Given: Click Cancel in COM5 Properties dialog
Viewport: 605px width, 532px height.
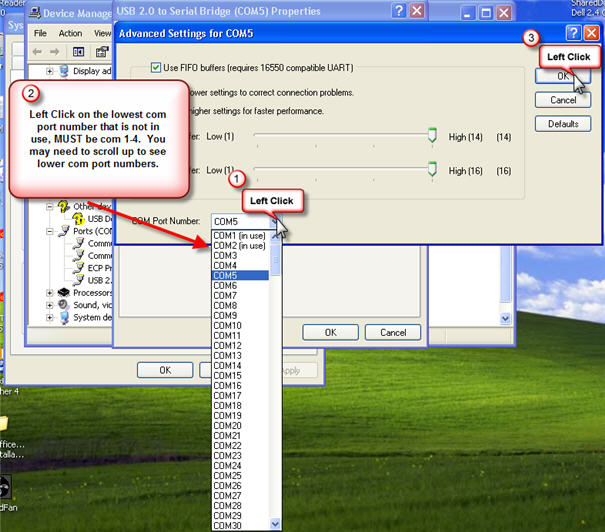Looking at the screenshot, I should (x=393, y=333).
